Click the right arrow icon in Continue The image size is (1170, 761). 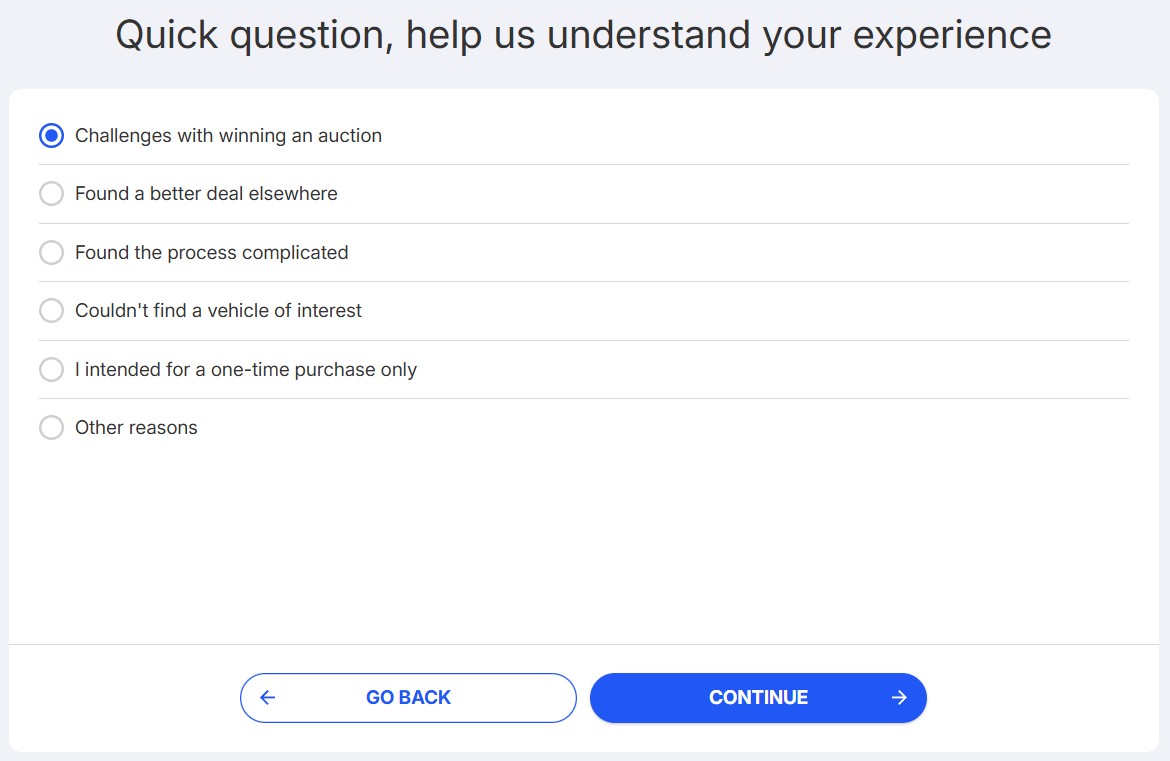tap(899, 698)
